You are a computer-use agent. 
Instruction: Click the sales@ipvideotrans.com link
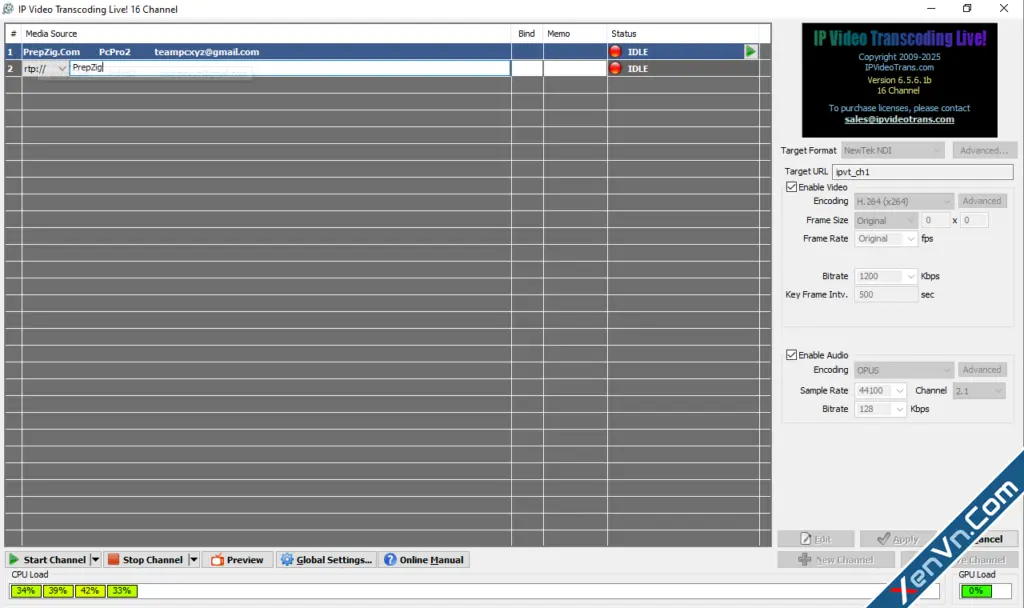click(x=899, y=120)
